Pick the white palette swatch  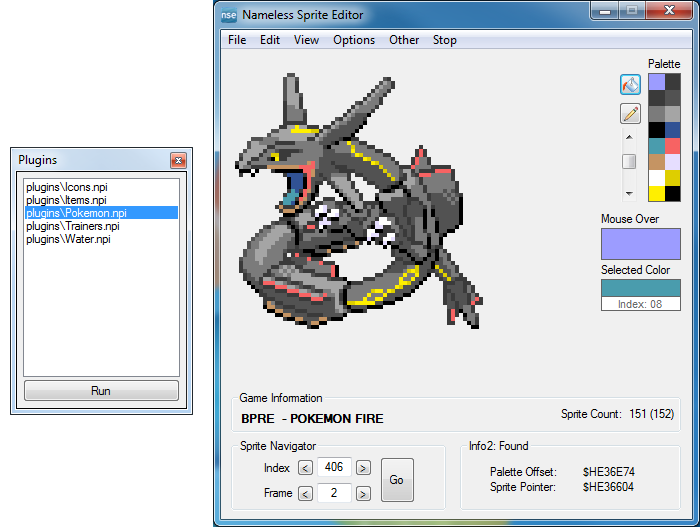click(657, 178)
